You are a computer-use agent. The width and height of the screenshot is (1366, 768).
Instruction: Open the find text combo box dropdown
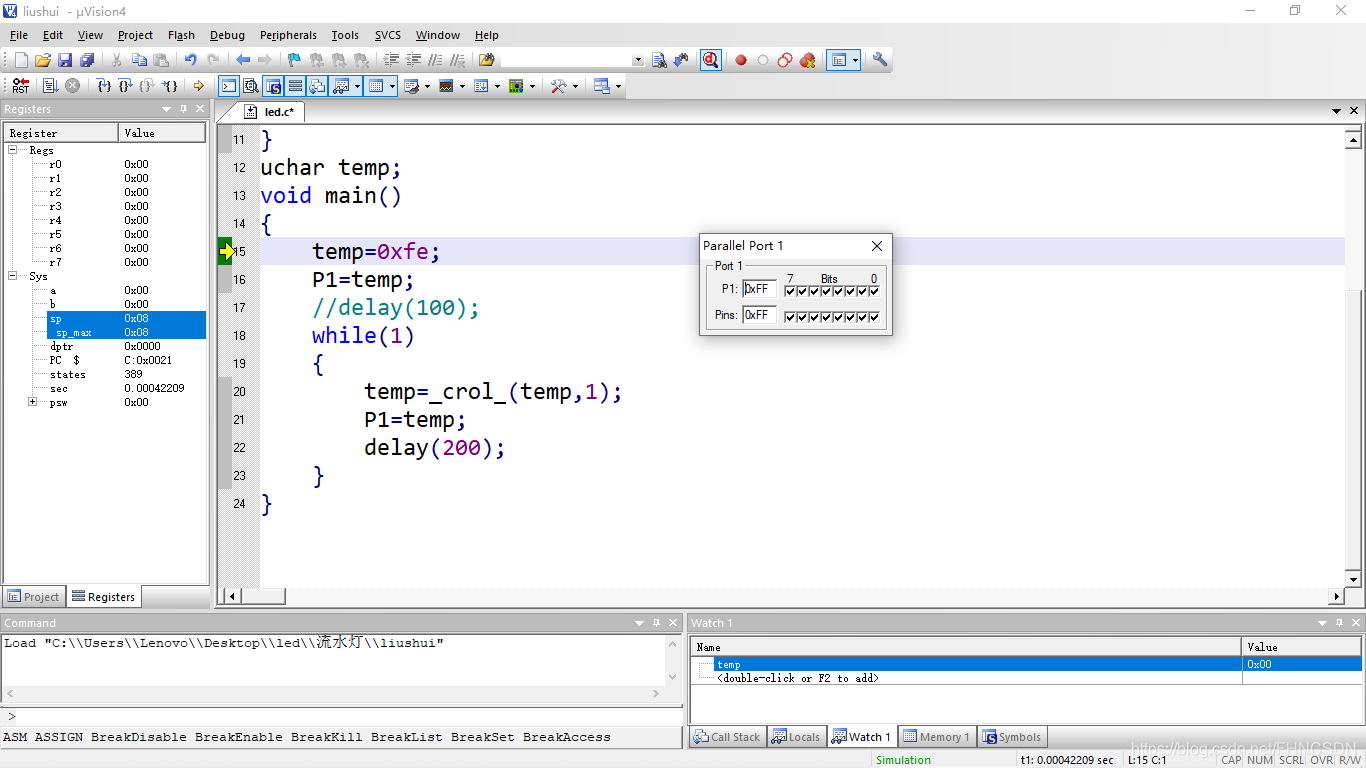coord(638,60)
